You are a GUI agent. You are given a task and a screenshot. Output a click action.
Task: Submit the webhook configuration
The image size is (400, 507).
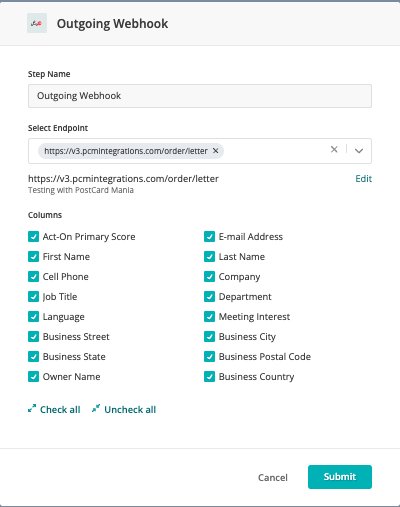[x=340, y=477]
